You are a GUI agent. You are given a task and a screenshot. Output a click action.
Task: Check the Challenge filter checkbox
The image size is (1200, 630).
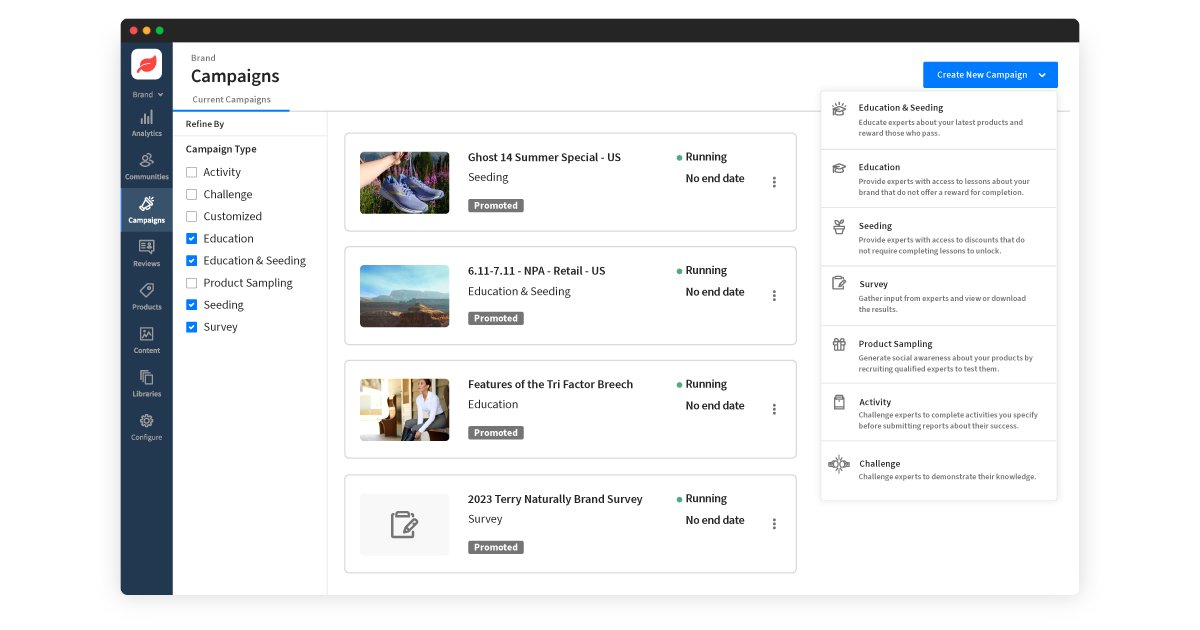(191, 194)
